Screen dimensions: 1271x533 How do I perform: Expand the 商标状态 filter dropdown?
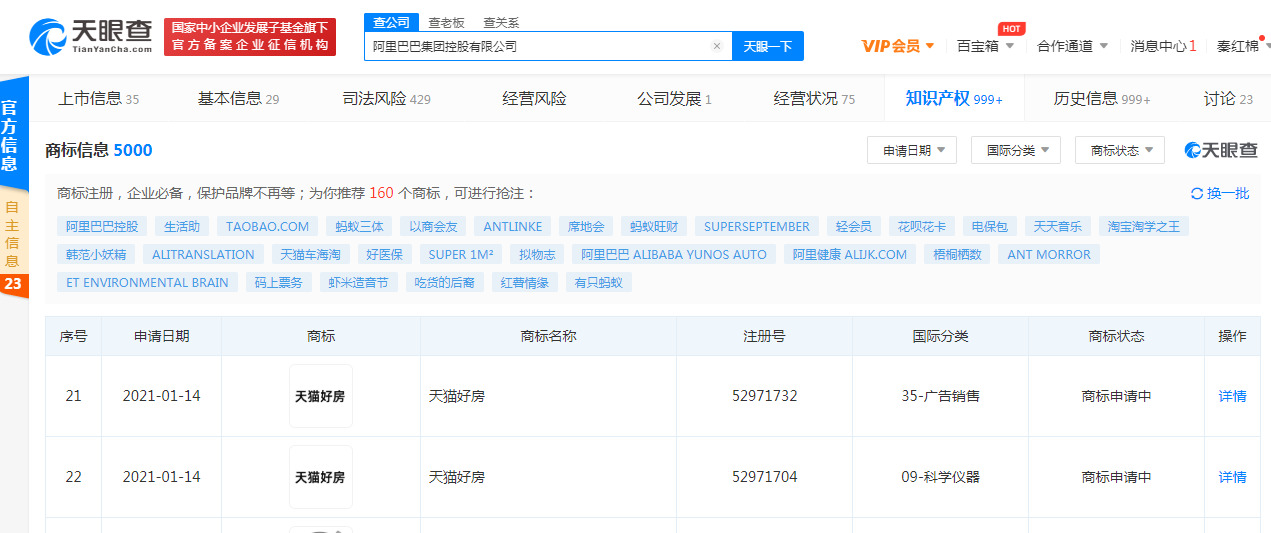[1120, 150]
